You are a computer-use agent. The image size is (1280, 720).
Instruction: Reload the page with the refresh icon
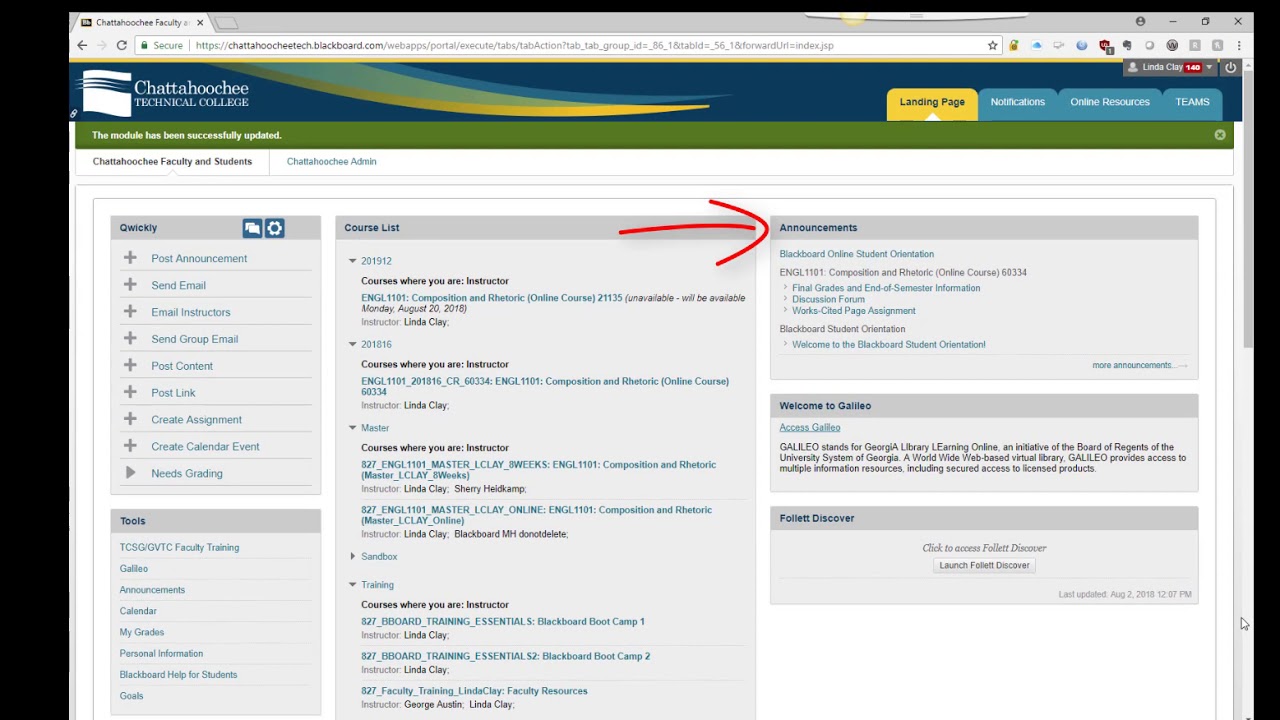(122, 45)
